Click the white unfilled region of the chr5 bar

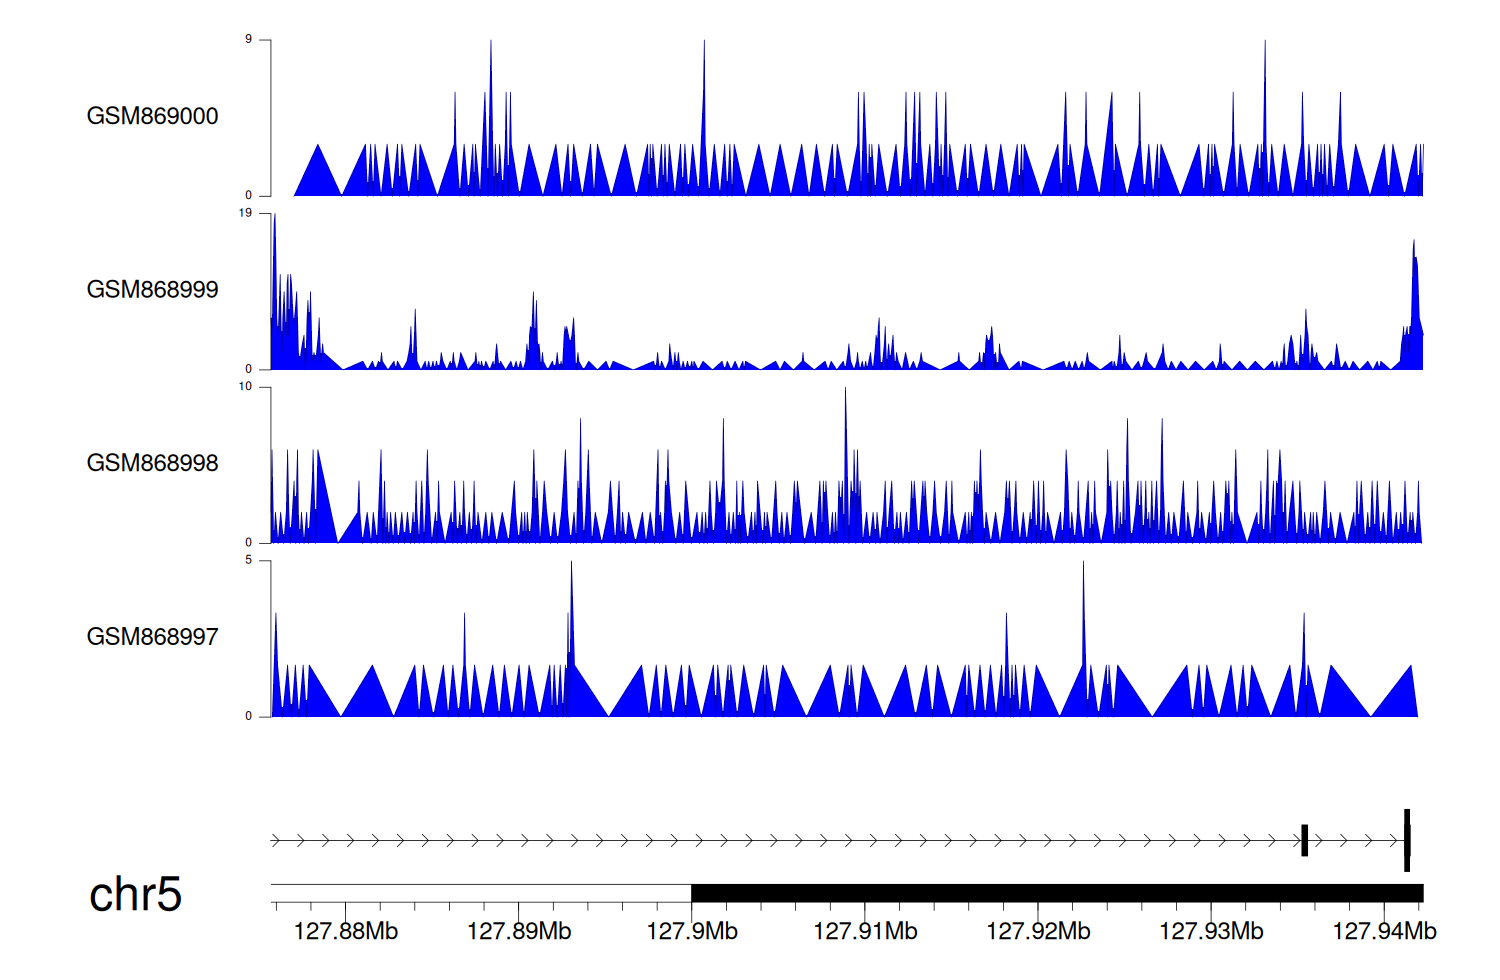480,893
